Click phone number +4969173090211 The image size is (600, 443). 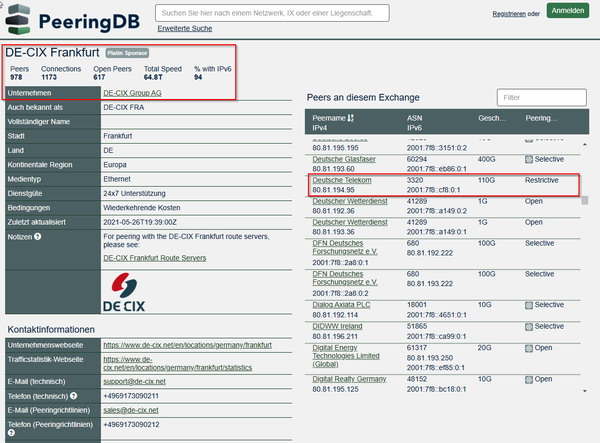tap(131, 396)
